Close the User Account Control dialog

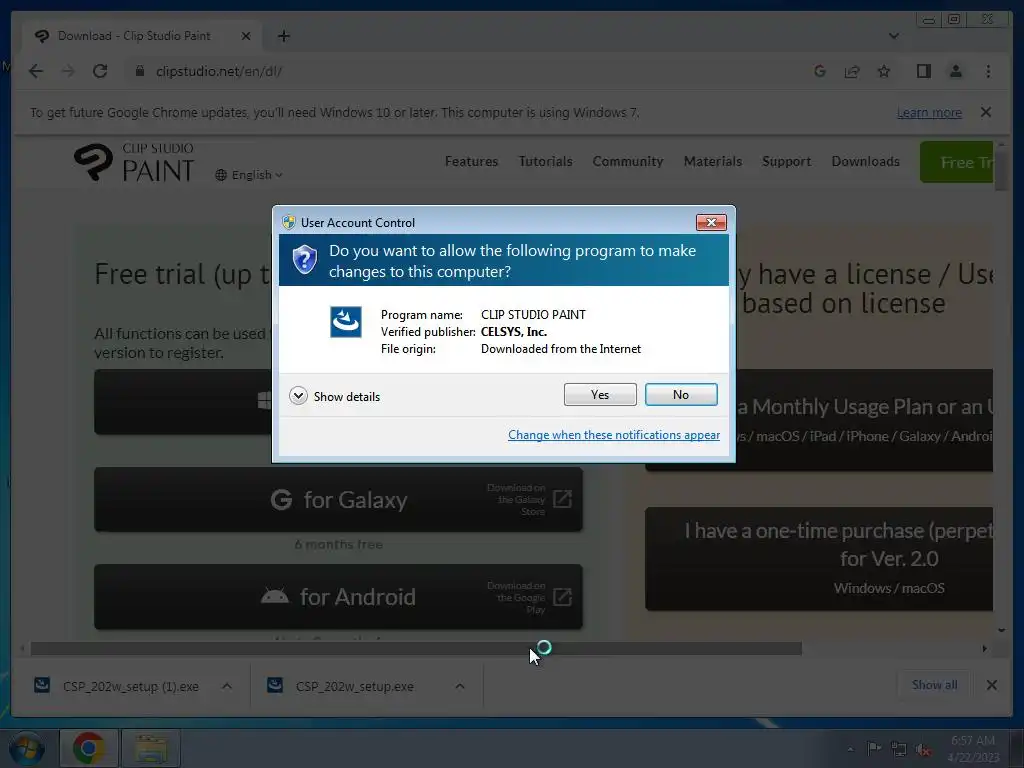pyautogui.click(x=711, y=223)
